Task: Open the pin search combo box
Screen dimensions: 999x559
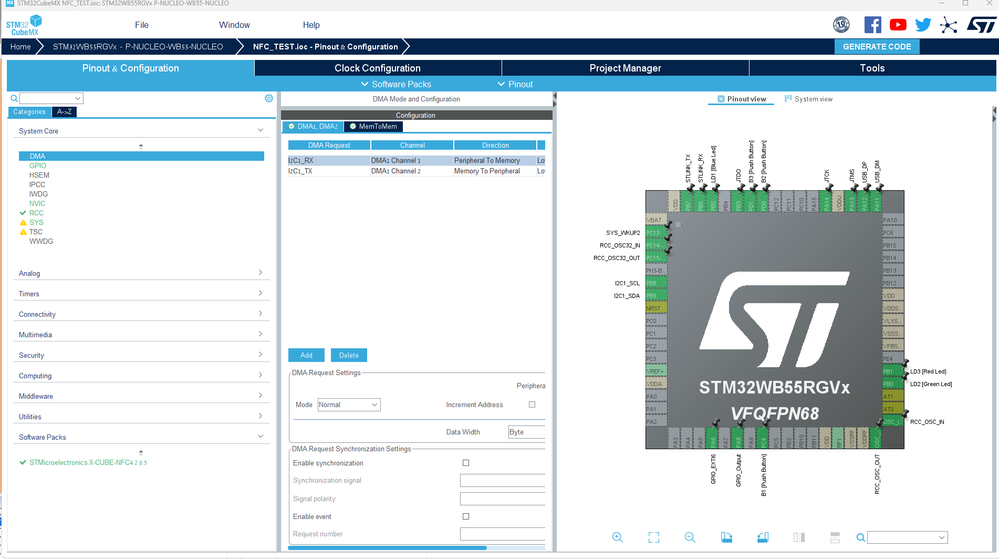Action: [x=907, y=537]
